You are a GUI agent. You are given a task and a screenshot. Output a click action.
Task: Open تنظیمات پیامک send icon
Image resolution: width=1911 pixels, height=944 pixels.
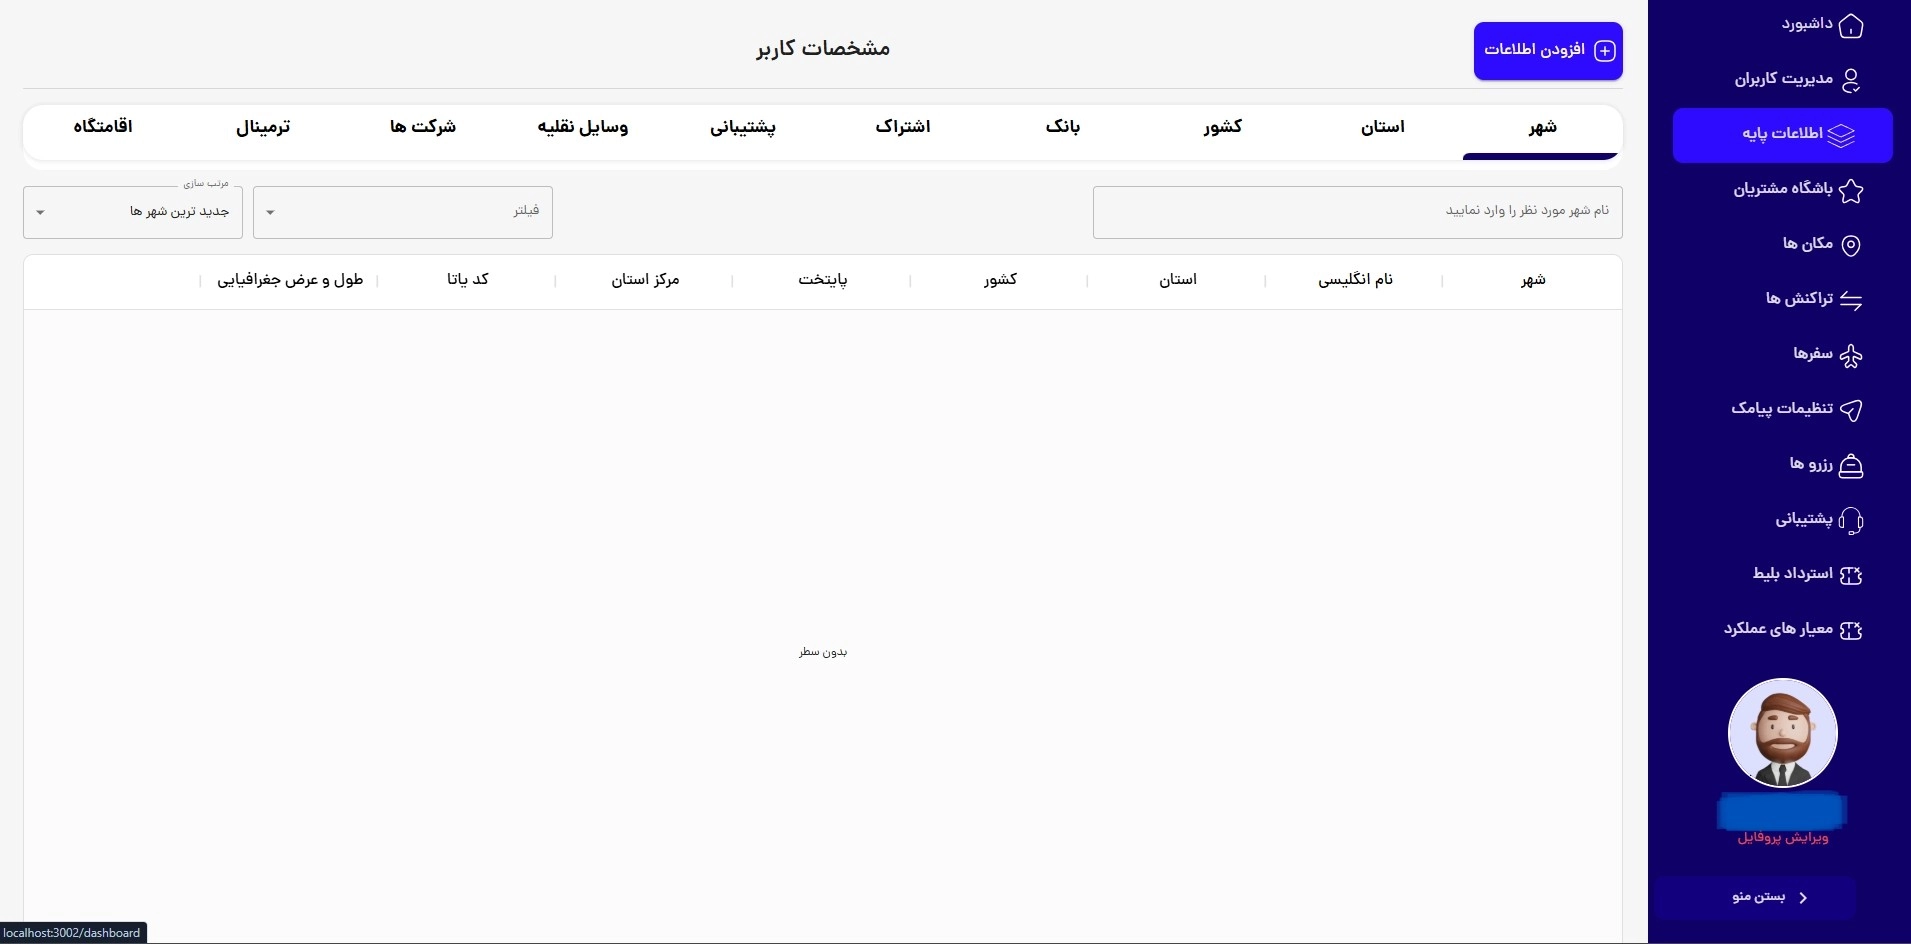1850,411
